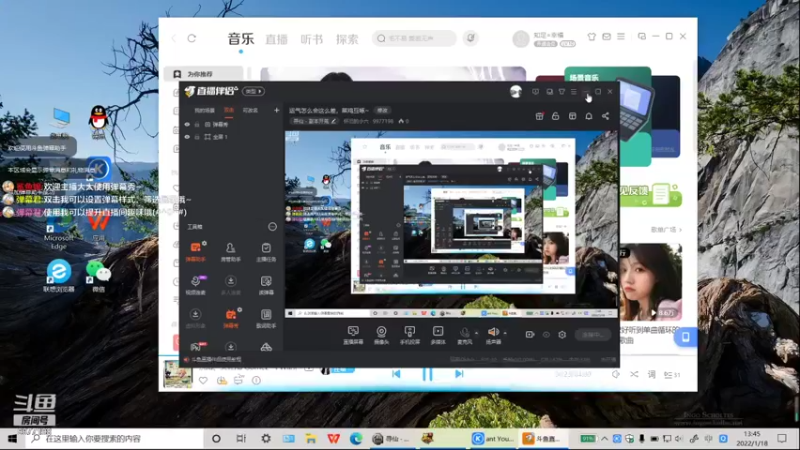800x450 pixels.
Task: Open stream settings gear icon
Action: (562, 335)
